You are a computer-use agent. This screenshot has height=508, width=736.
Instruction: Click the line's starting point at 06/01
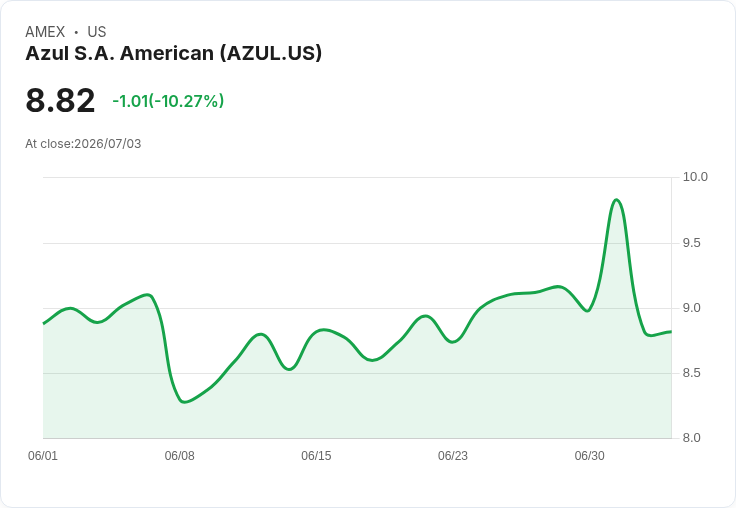(44, 323)
